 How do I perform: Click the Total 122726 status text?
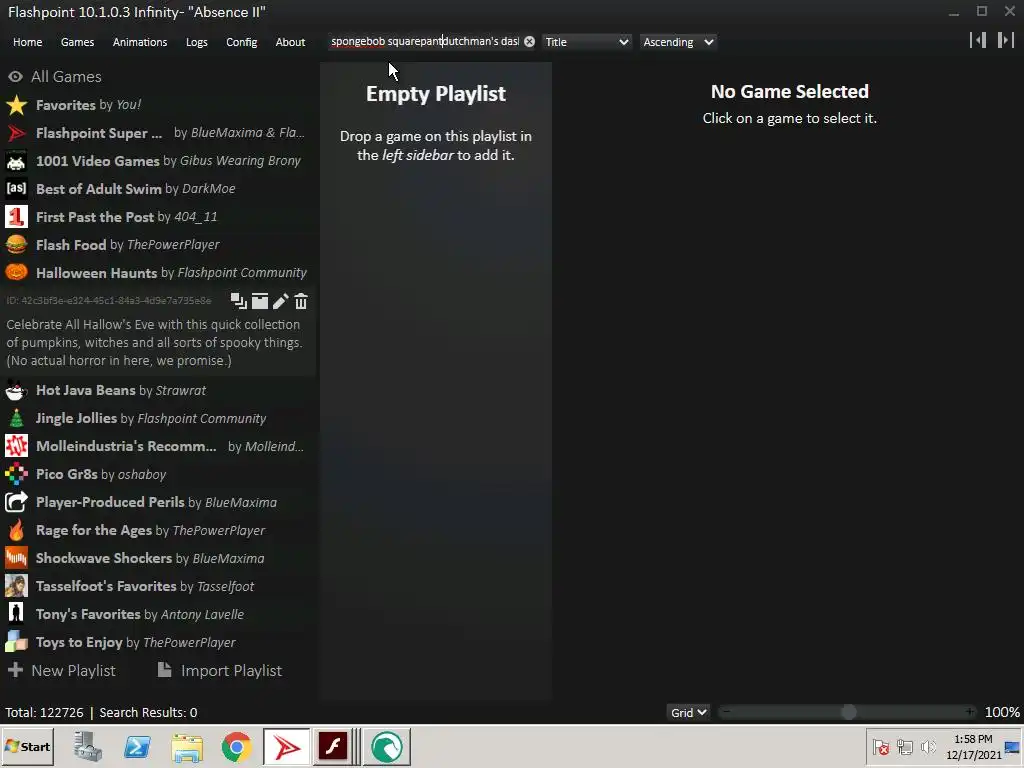tap(44, 712)
